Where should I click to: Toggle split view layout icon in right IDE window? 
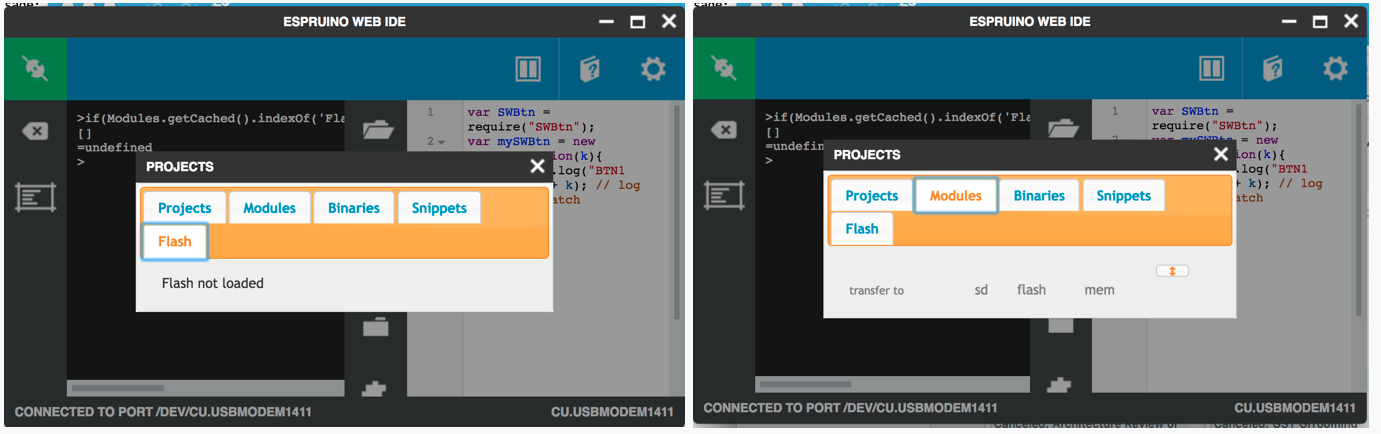[x=1212, y=69]
